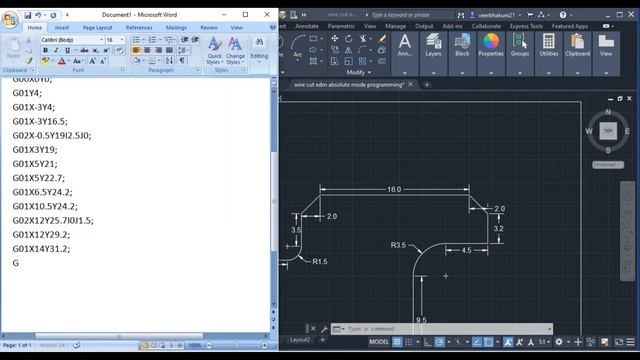Screen dimensions: 640x360
Task: Toggle Bold in Word font group
Action: tap(45, 51)
